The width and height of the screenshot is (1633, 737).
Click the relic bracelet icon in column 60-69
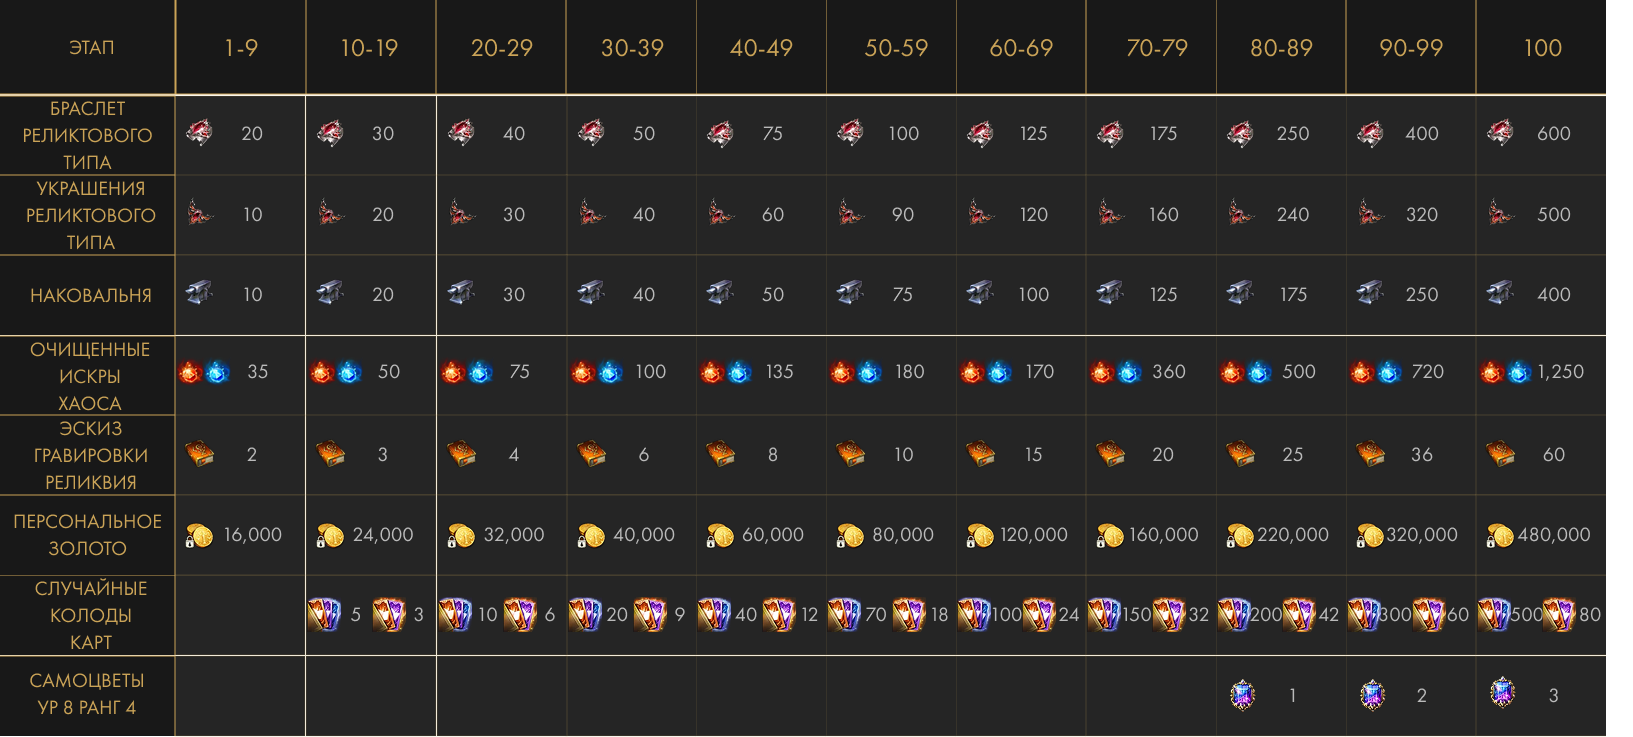coord(980,133)
